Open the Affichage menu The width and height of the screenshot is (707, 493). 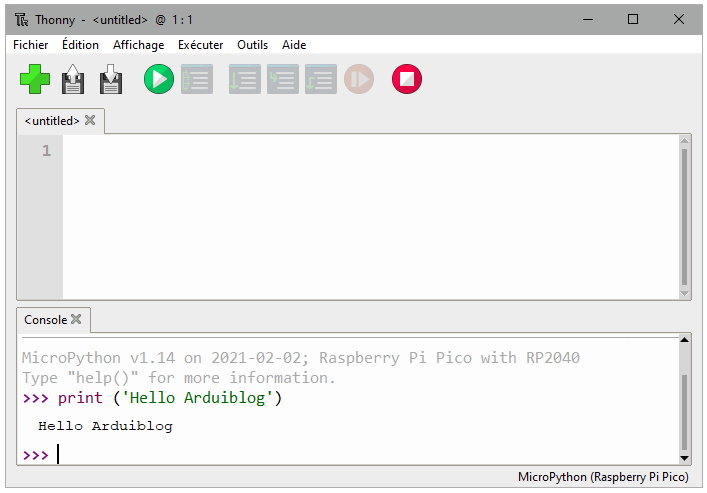[x=138, y=45]
